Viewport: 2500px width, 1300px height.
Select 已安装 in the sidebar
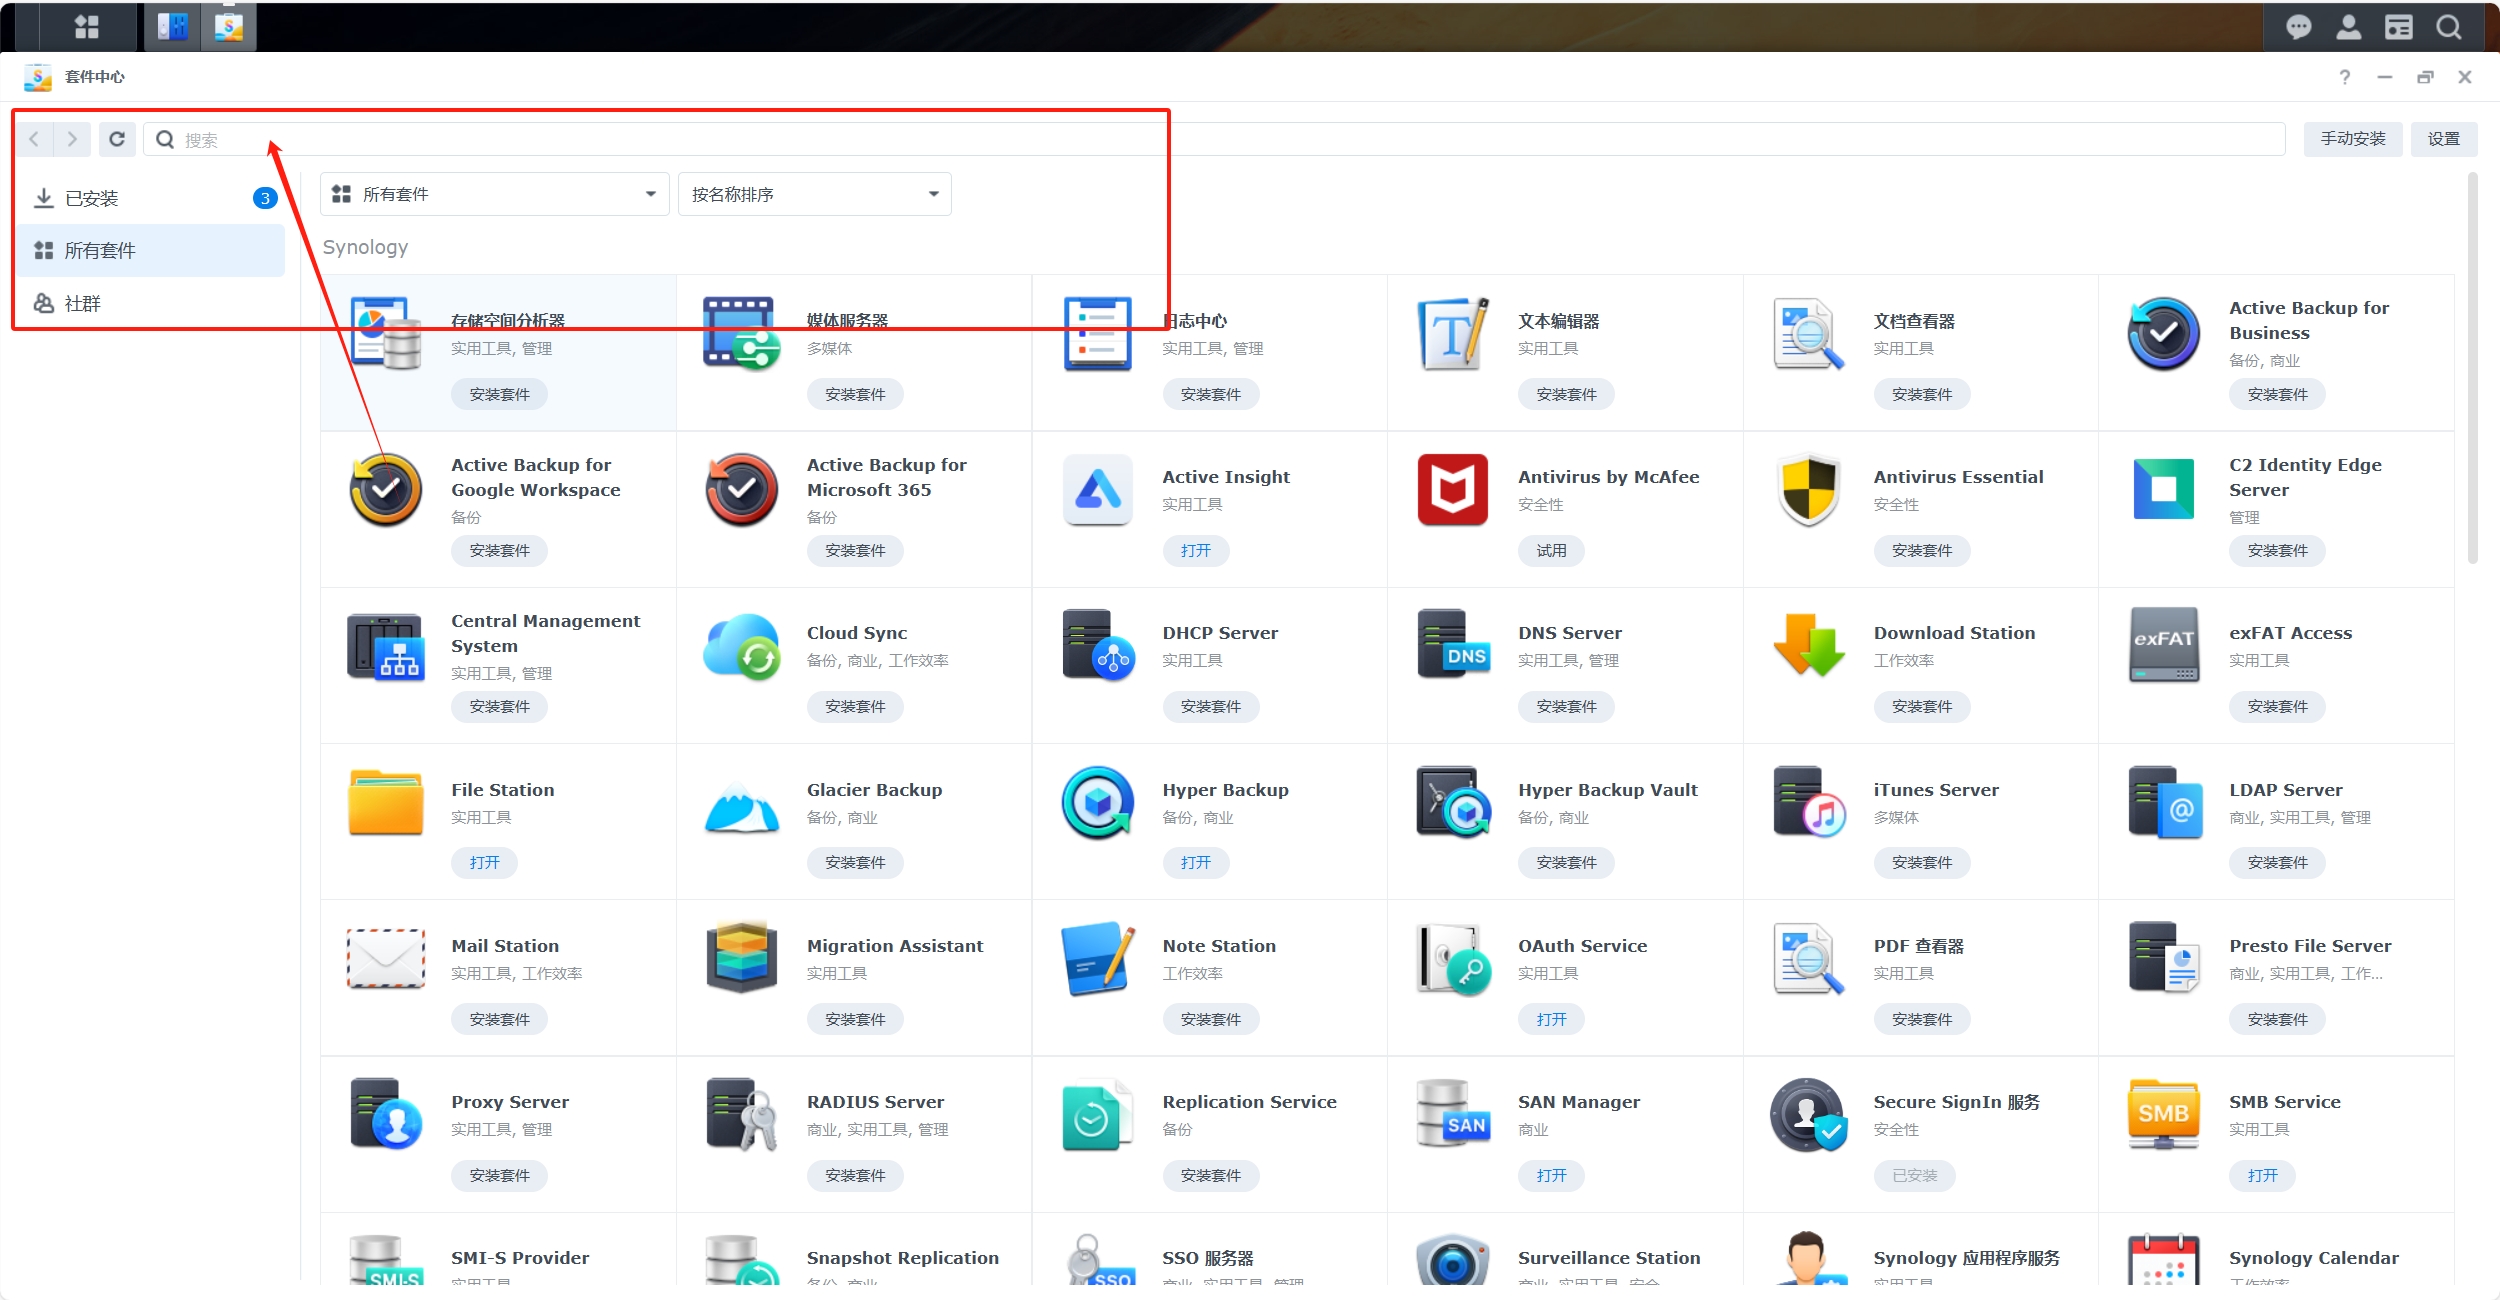tap(92, 198)
